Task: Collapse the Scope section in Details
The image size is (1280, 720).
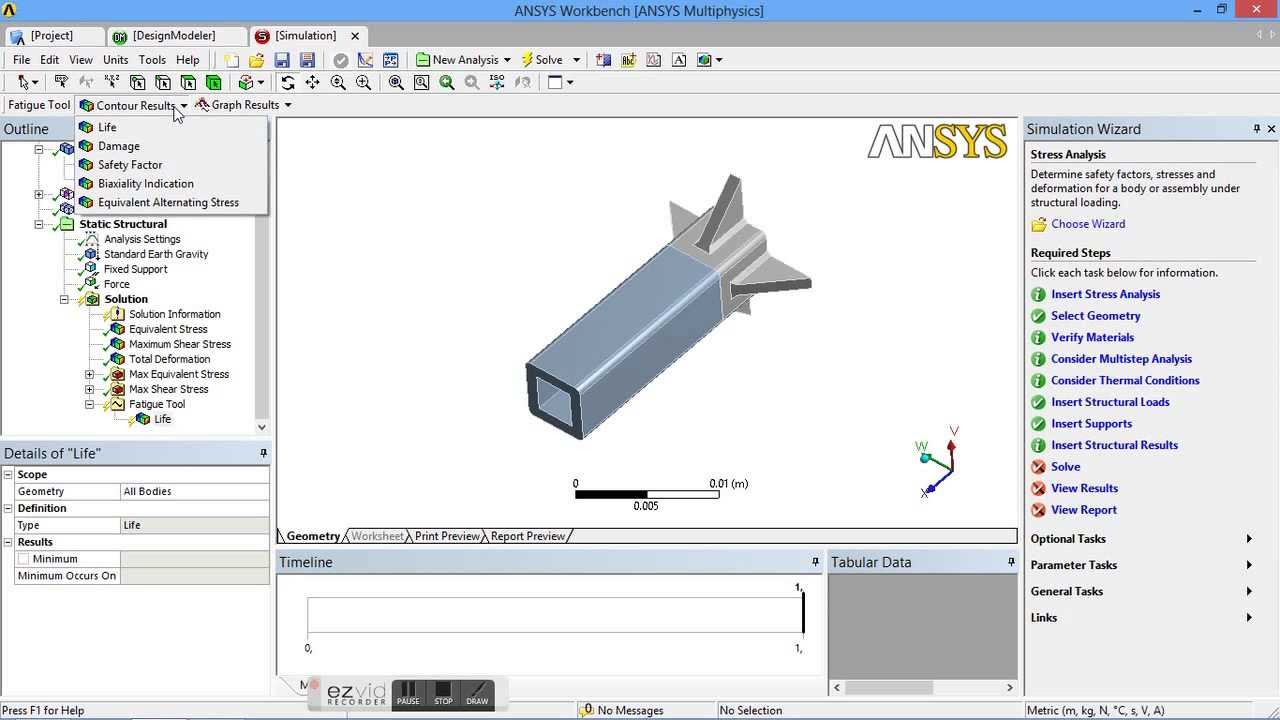Action: (x=8, y=474)
